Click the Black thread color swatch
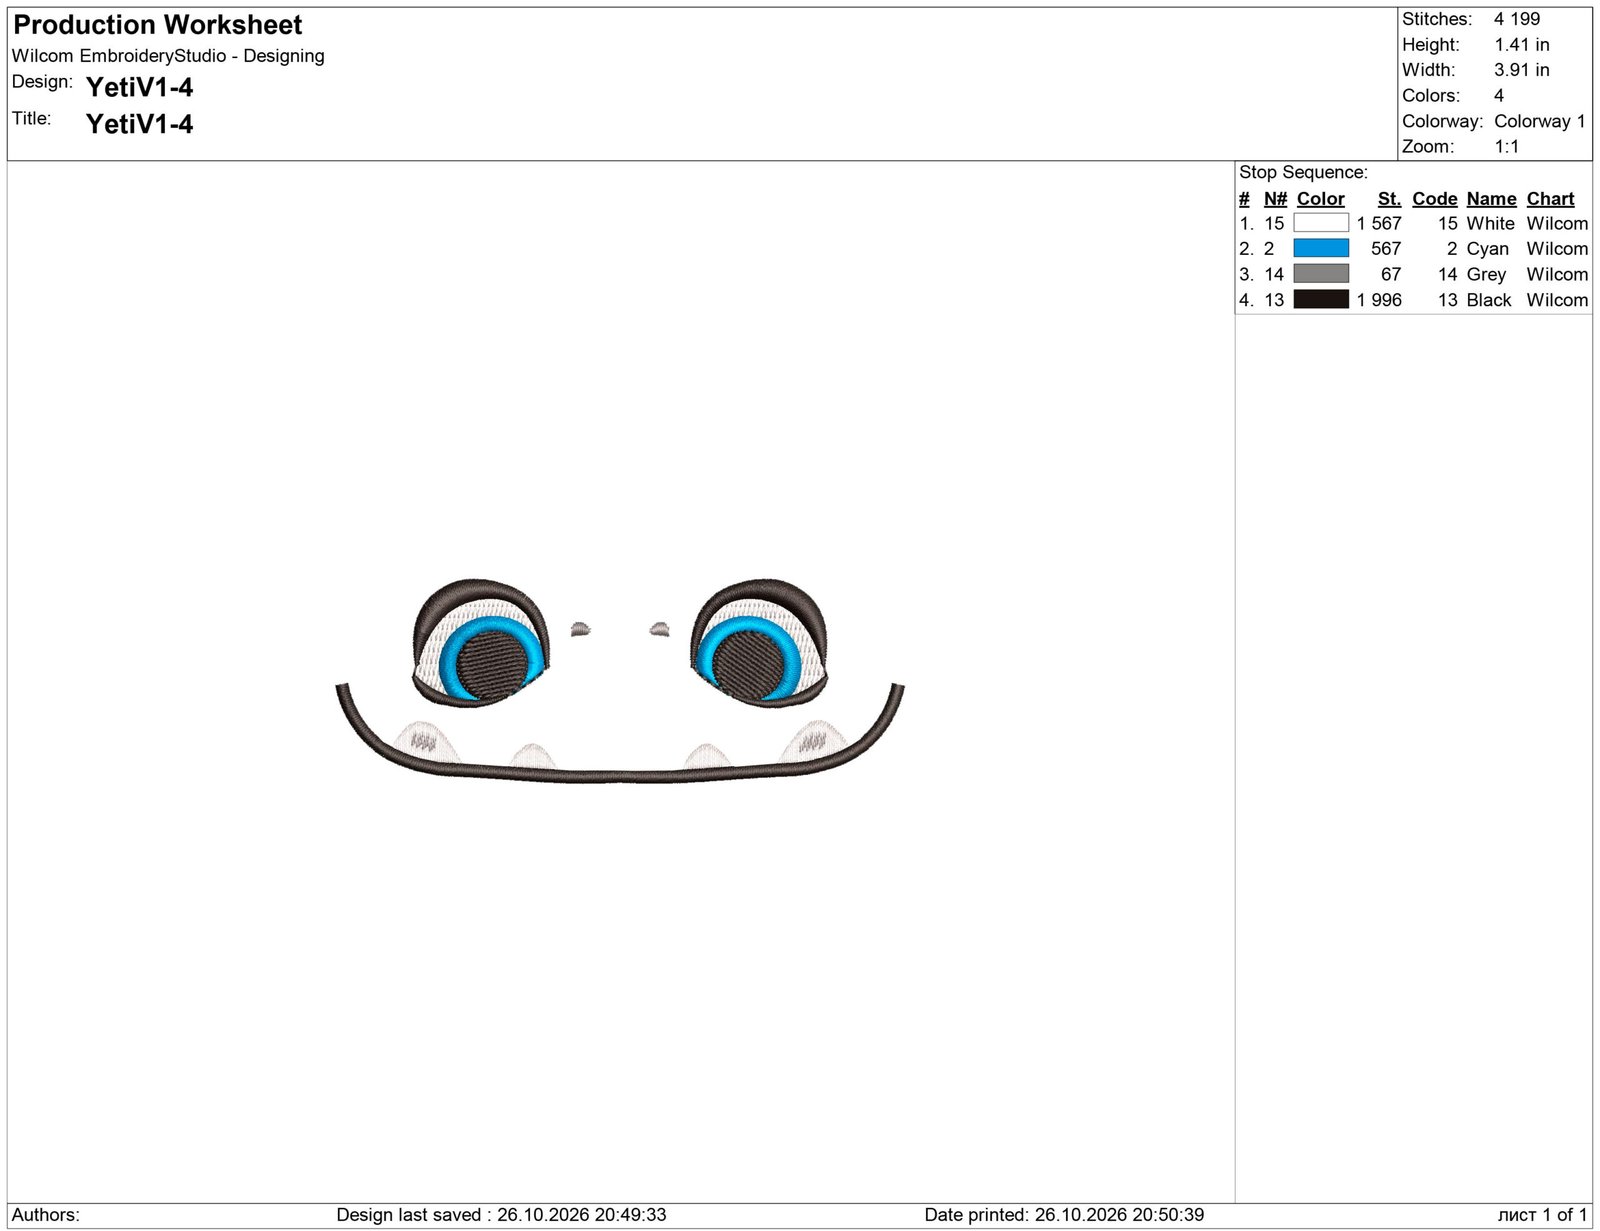Screen dimensions: 1600x1231 pyautogui.click(x=1321, y=299)
